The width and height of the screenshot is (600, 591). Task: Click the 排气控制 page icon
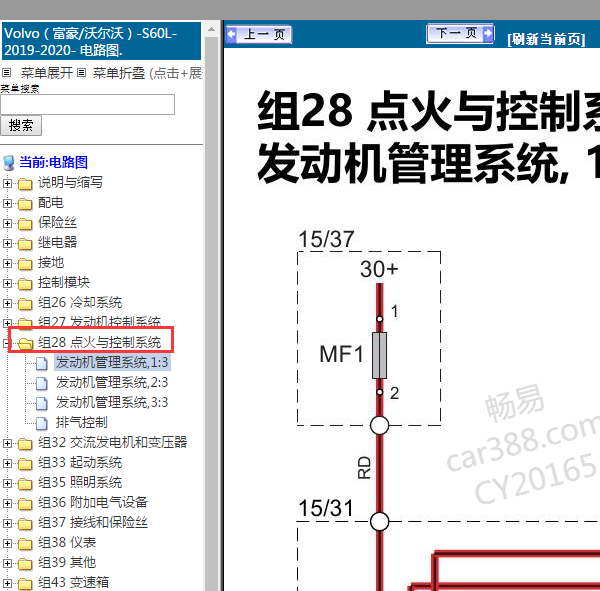point(42,423)
